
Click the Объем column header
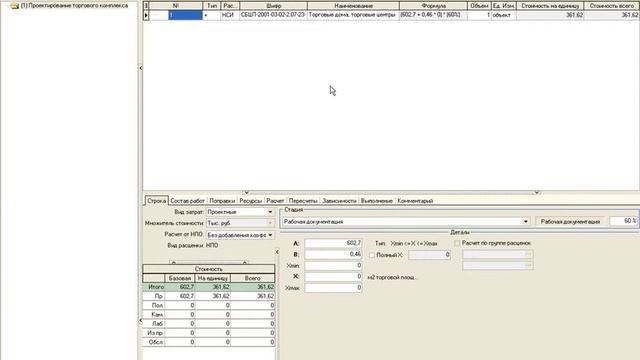click(x=479, y=6)
